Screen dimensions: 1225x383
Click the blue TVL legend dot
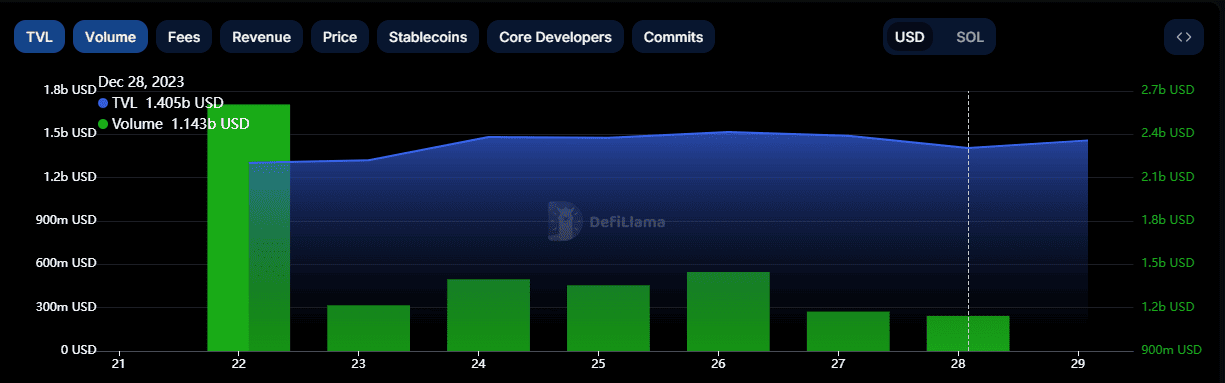tap(103, 103)
